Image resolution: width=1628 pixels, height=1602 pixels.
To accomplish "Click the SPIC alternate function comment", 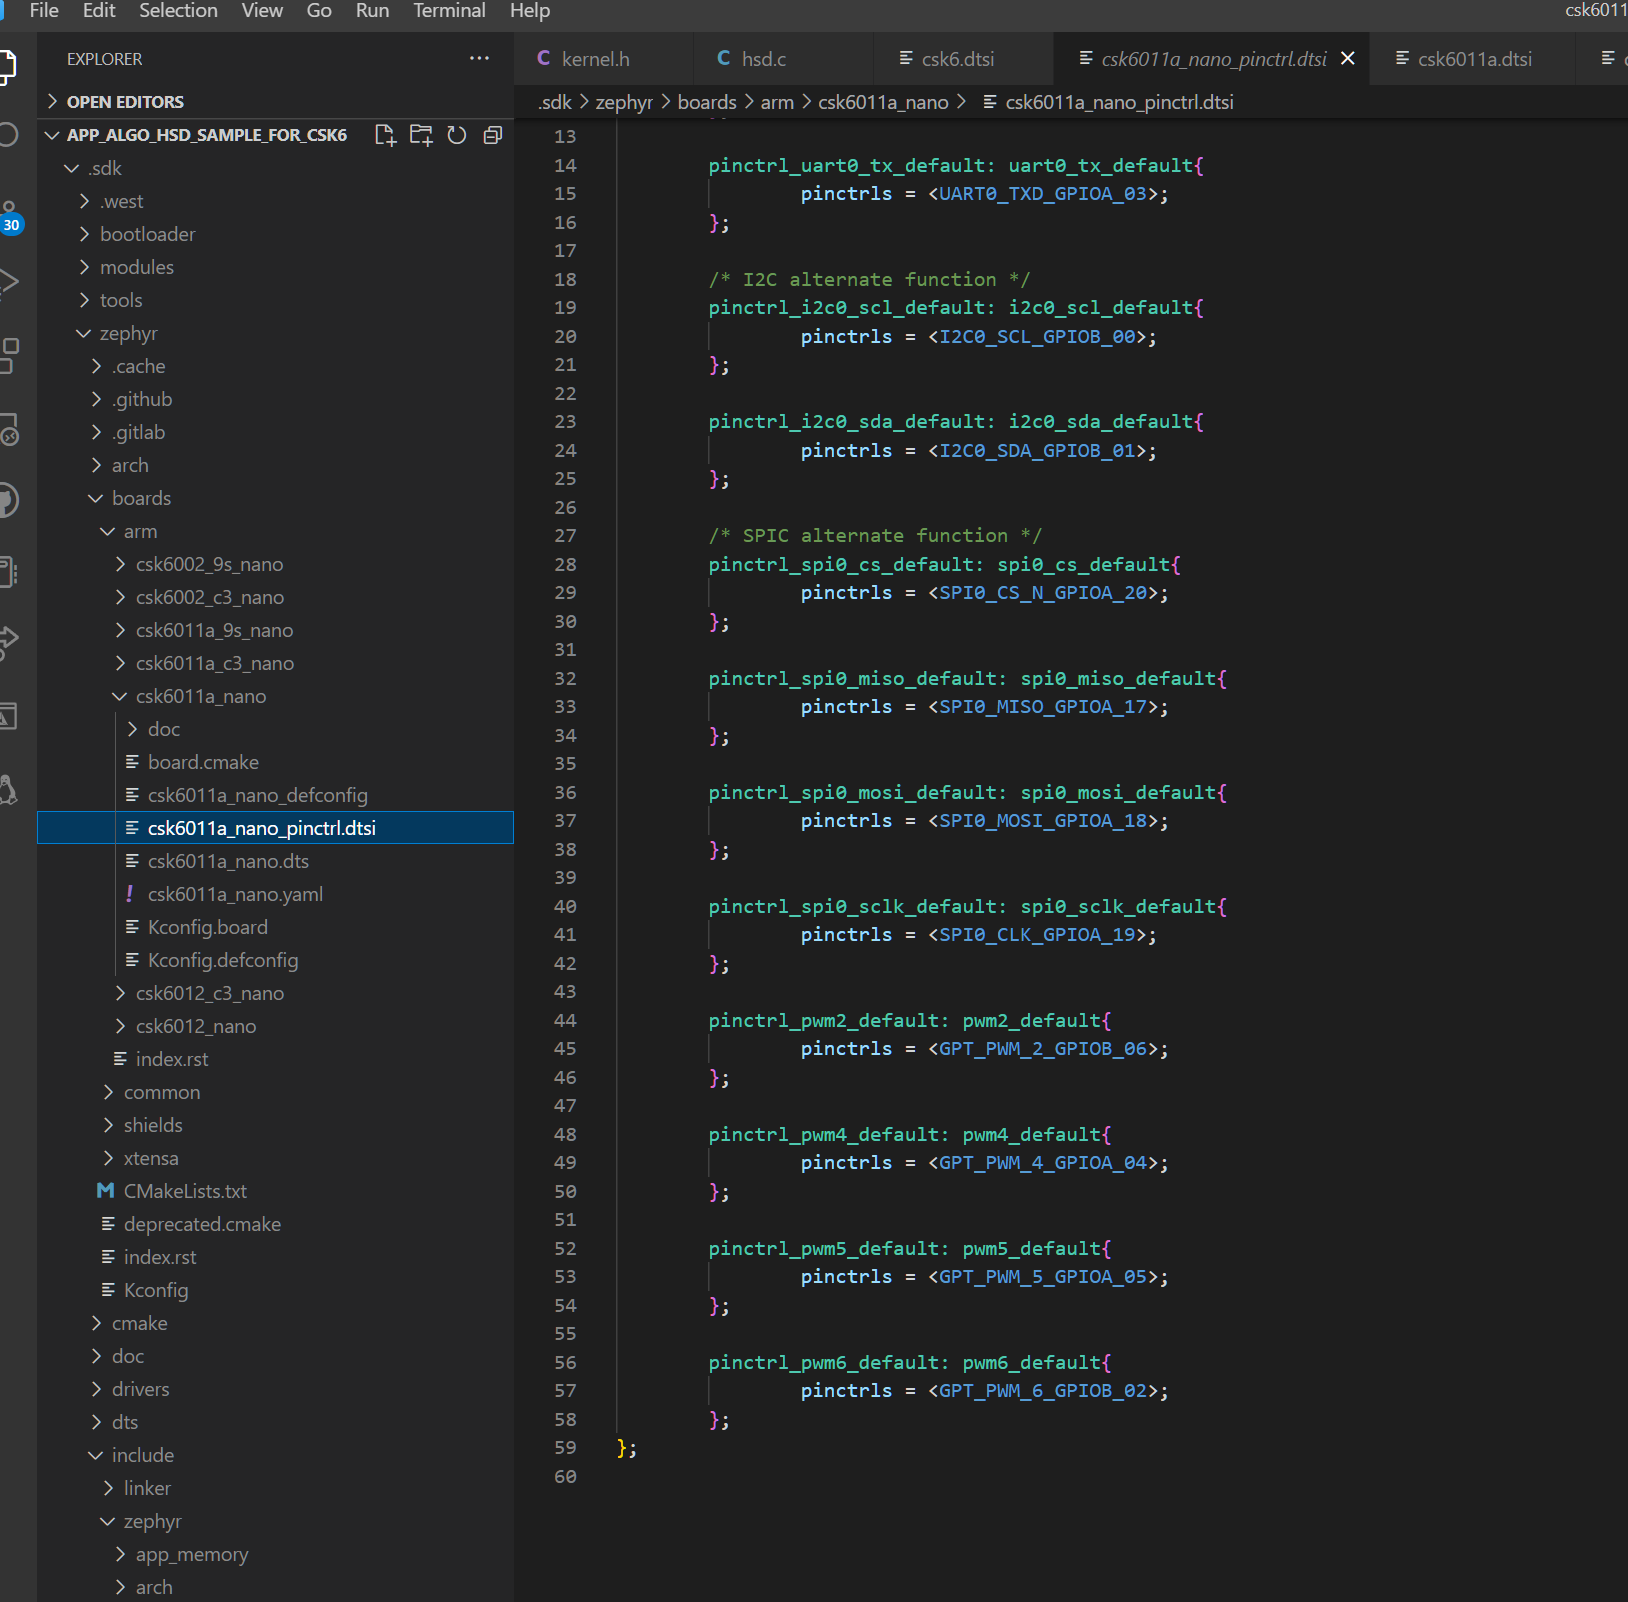I will [x=875, y=535].
